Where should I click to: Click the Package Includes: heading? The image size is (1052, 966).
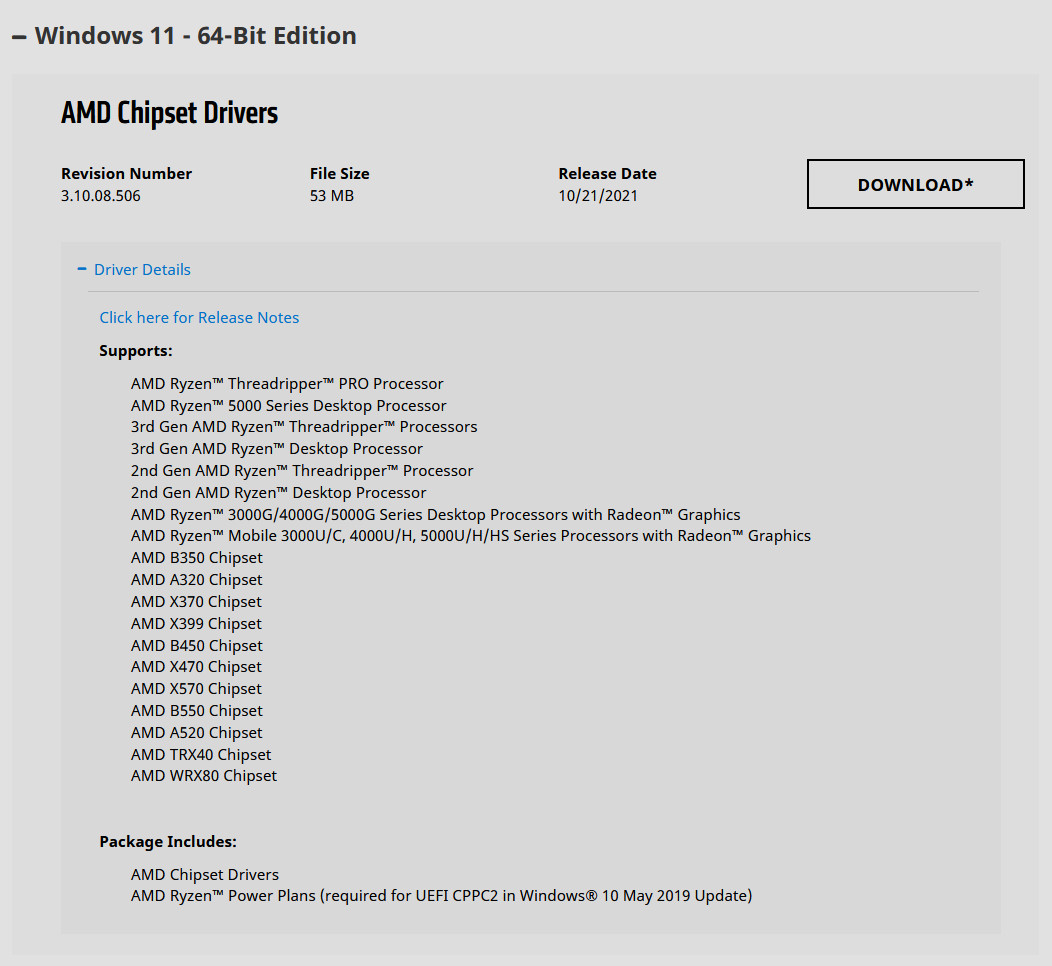(168, 842)
